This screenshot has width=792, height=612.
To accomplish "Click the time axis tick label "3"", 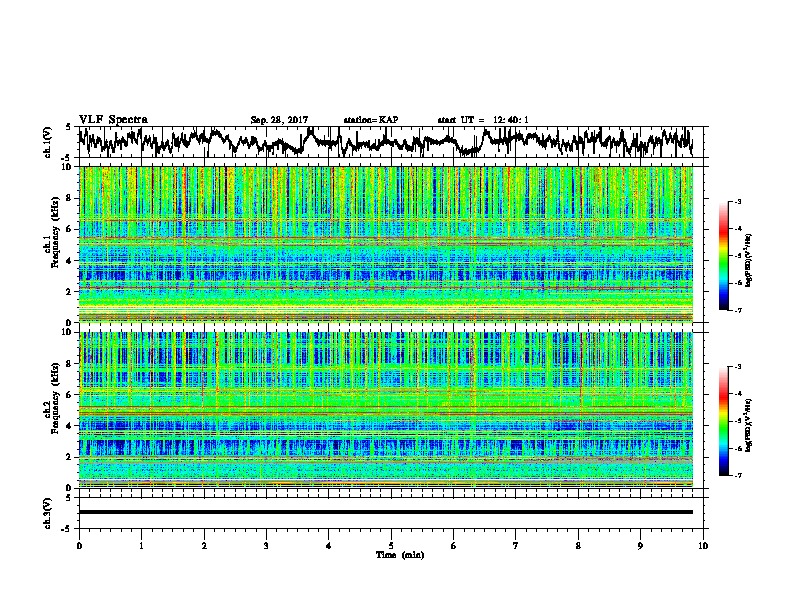I will click(x=266, y=546).
